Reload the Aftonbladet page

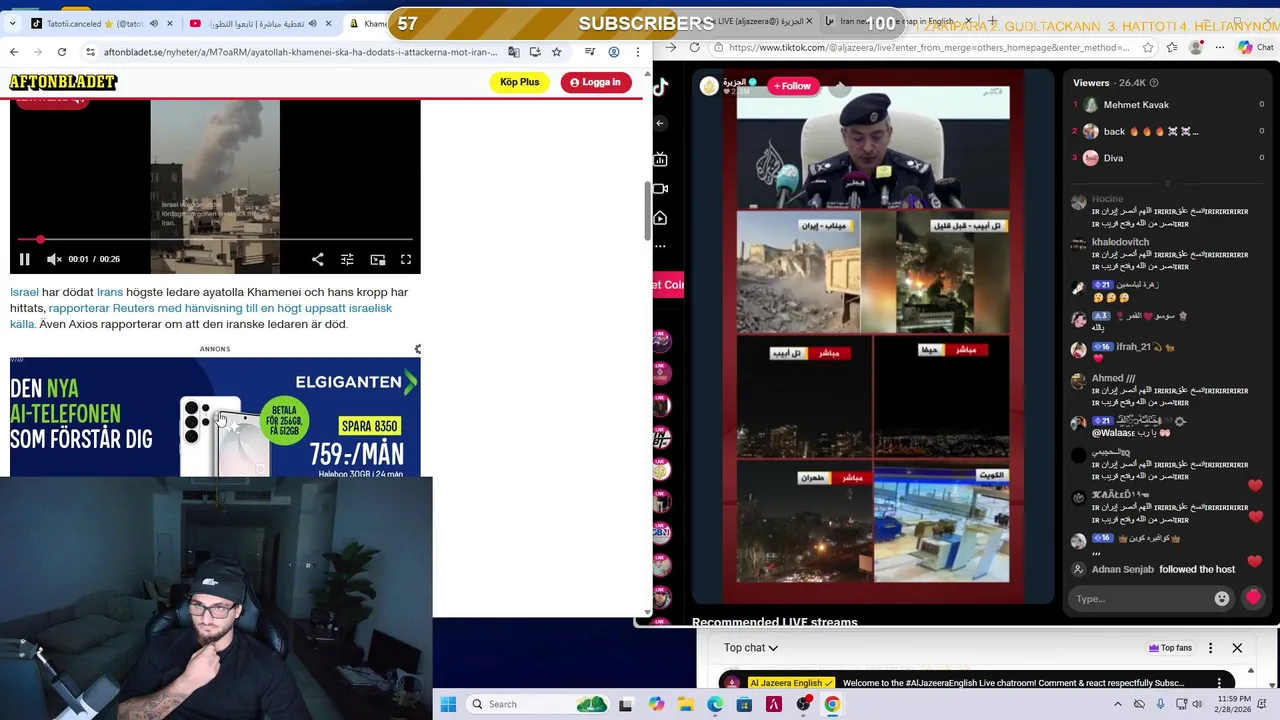point(62,52)
